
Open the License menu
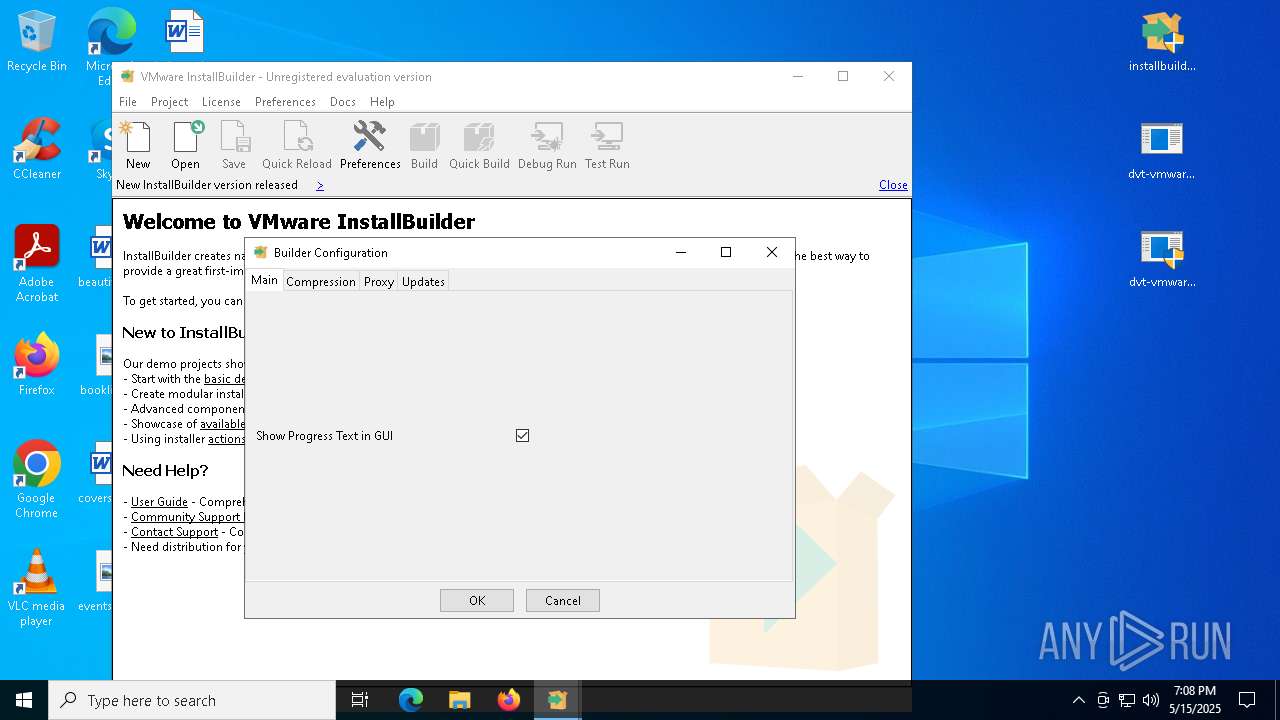pos(221,102)
